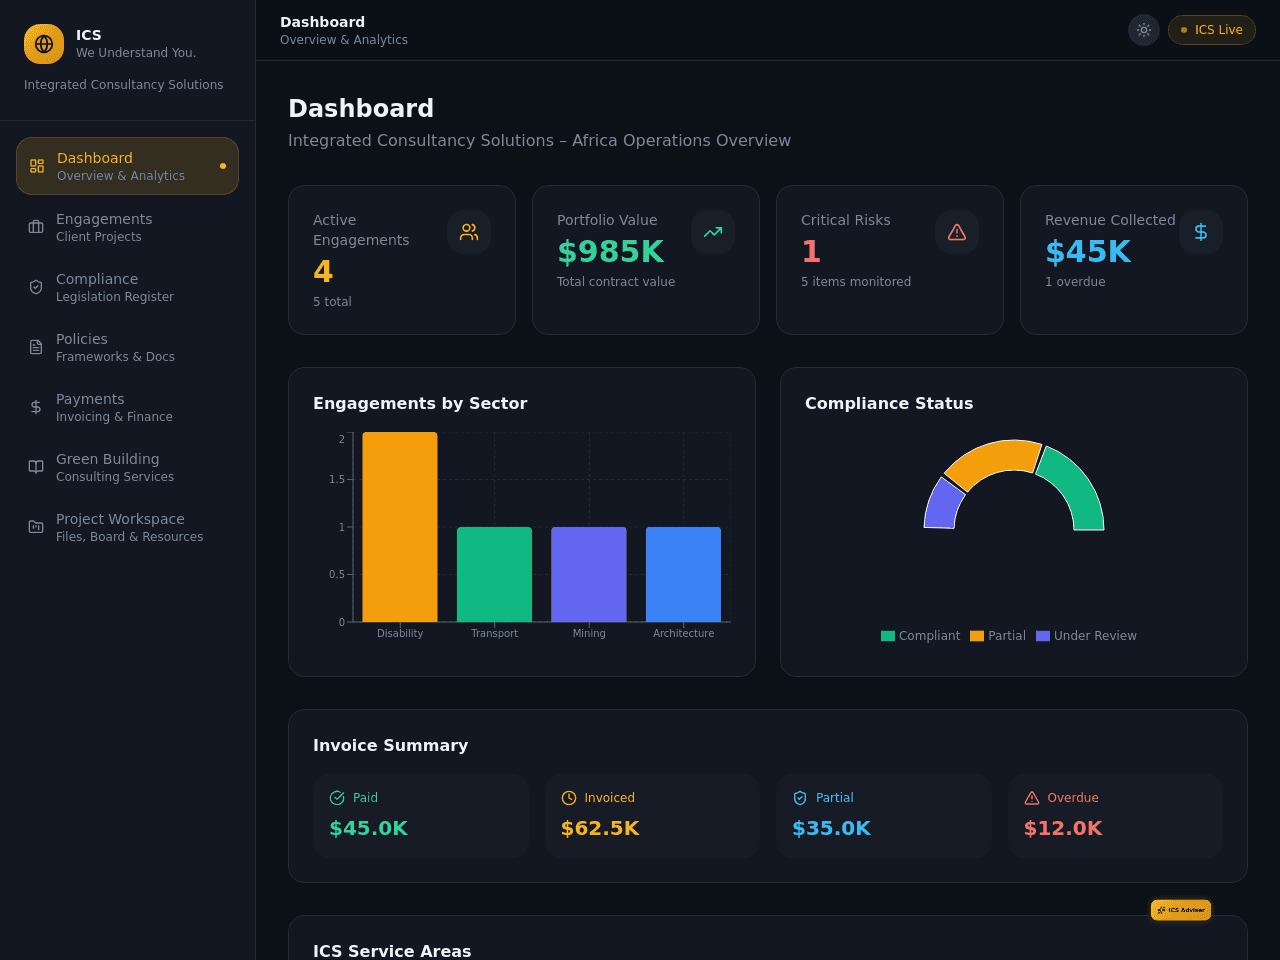This screenshot has width=1280, height=960.
Task: Click the Policies document icon
Action: tap(36, 347)
